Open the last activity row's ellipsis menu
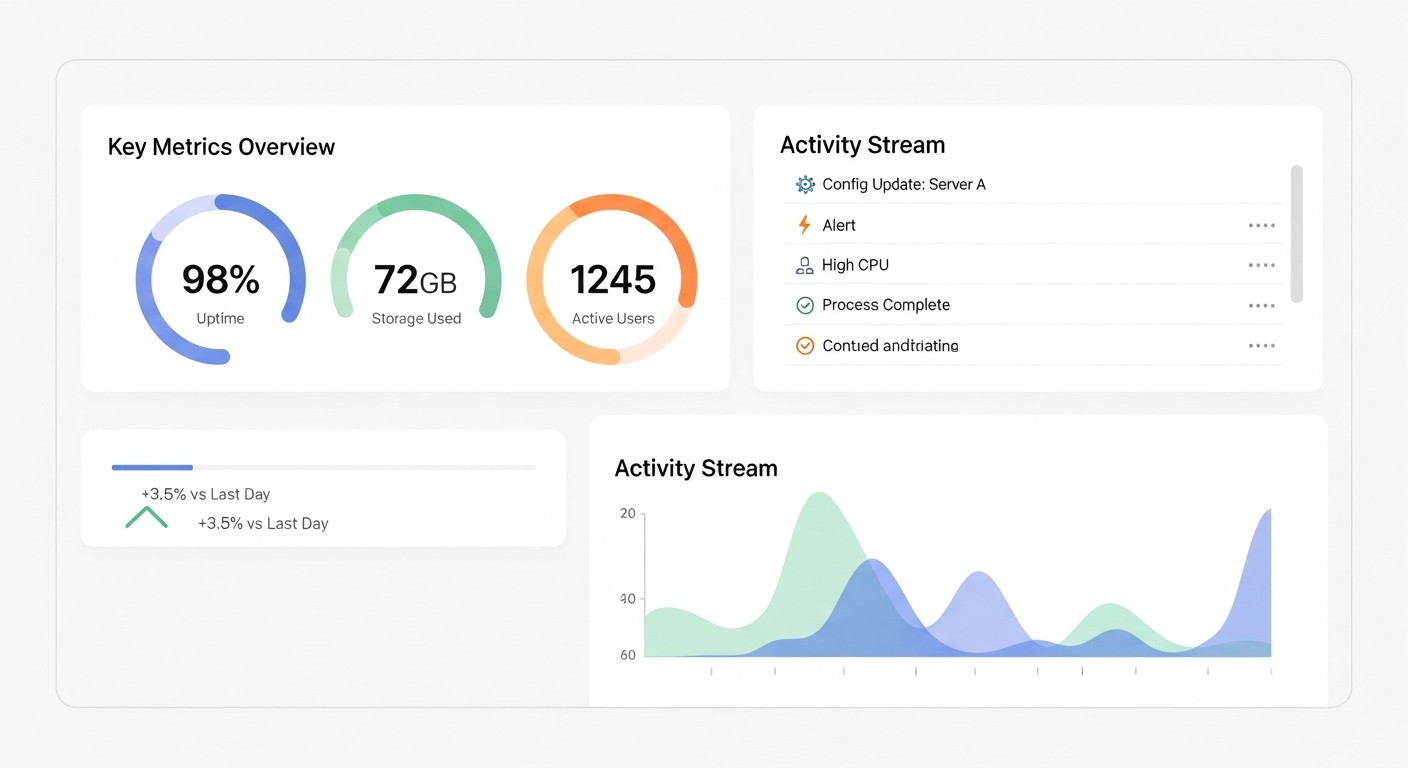This screenshot has width=1408, height=768. click(x=1261, y=344)
